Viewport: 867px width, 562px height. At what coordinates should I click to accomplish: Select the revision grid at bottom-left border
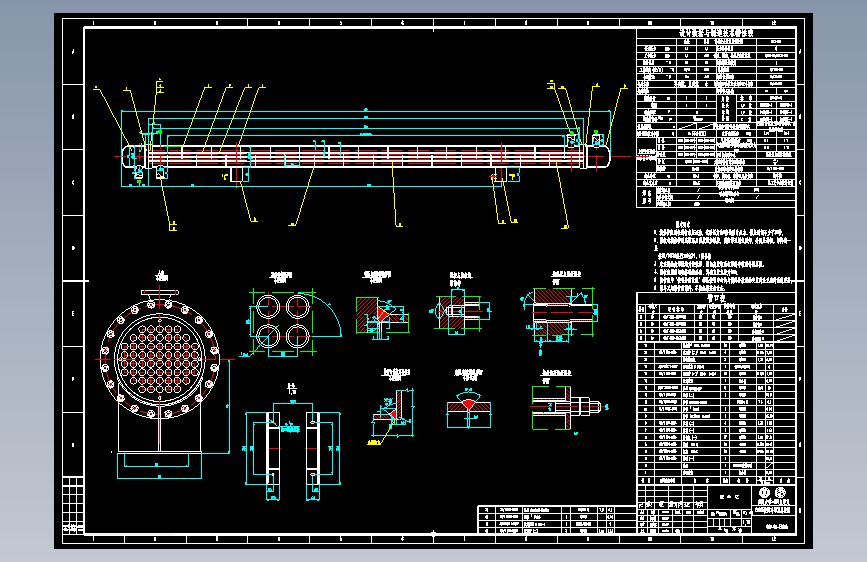click(73, 505)
